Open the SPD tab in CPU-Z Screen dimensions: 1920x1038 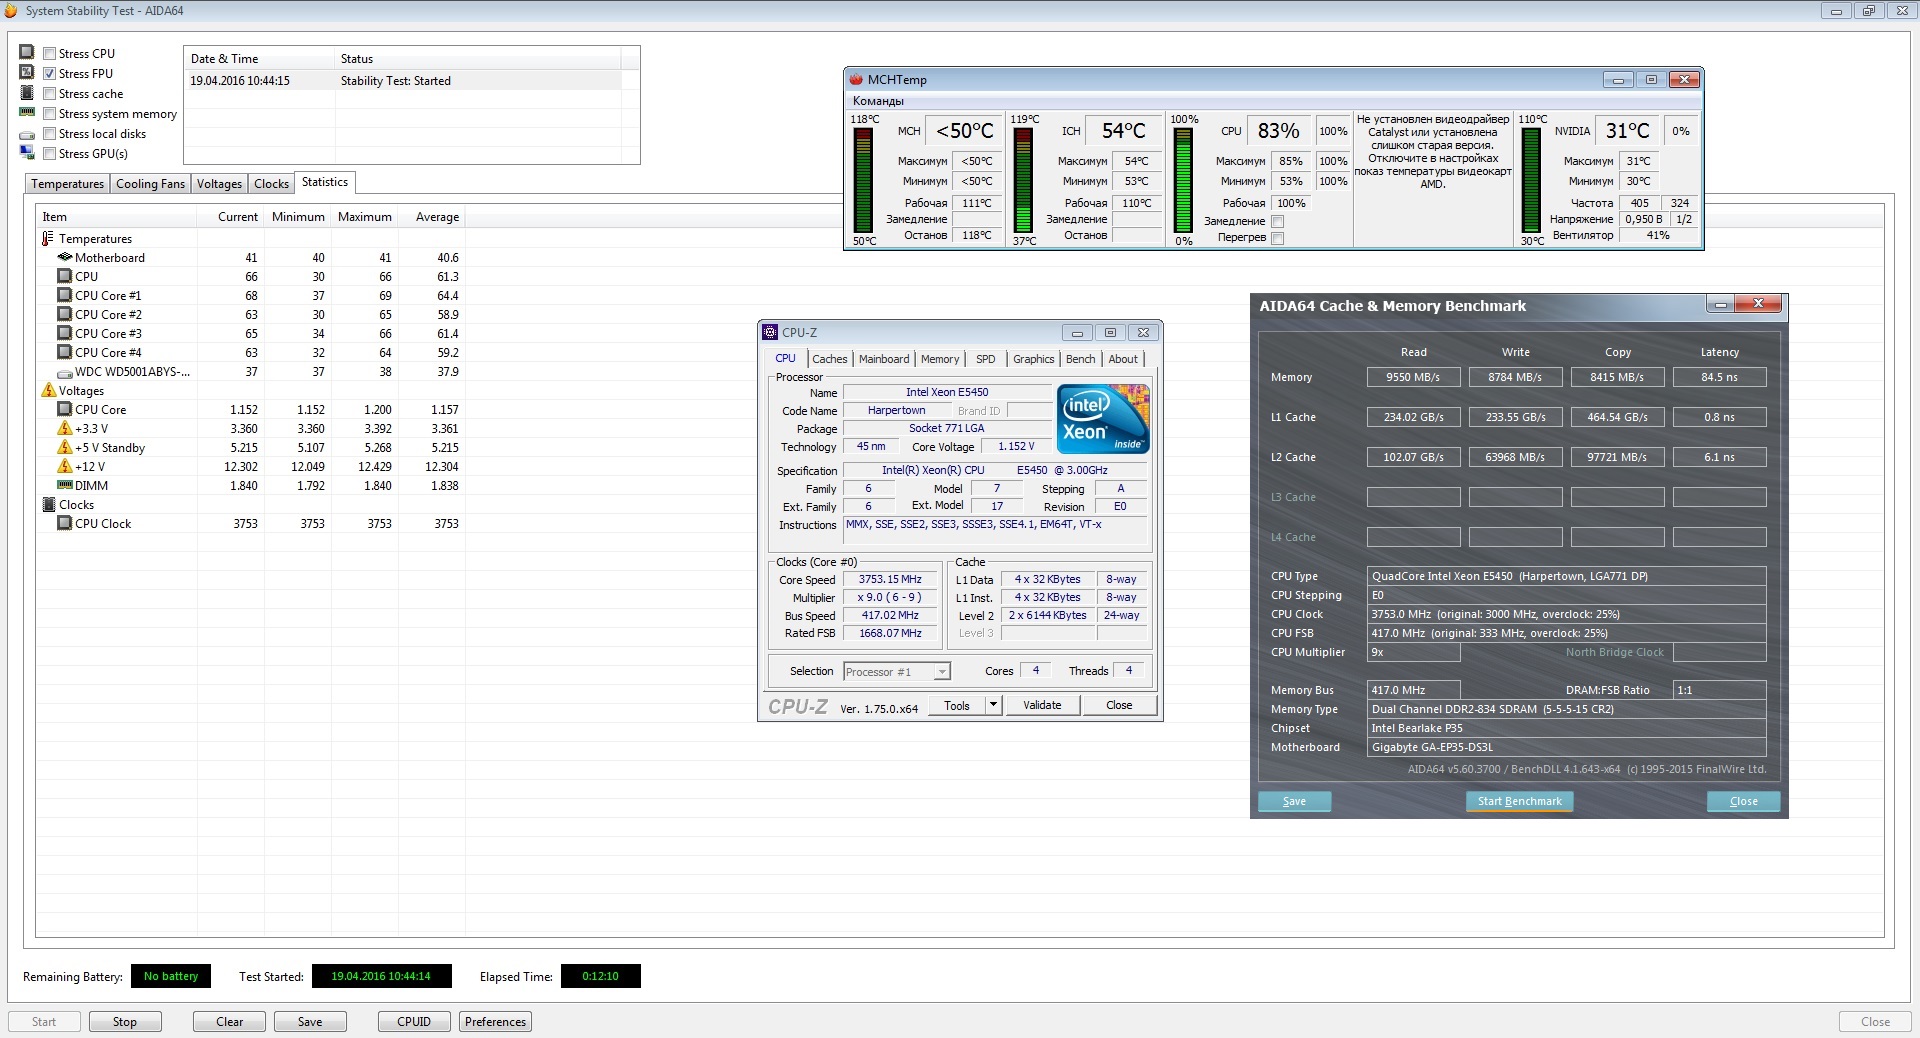tap(986, 359)
